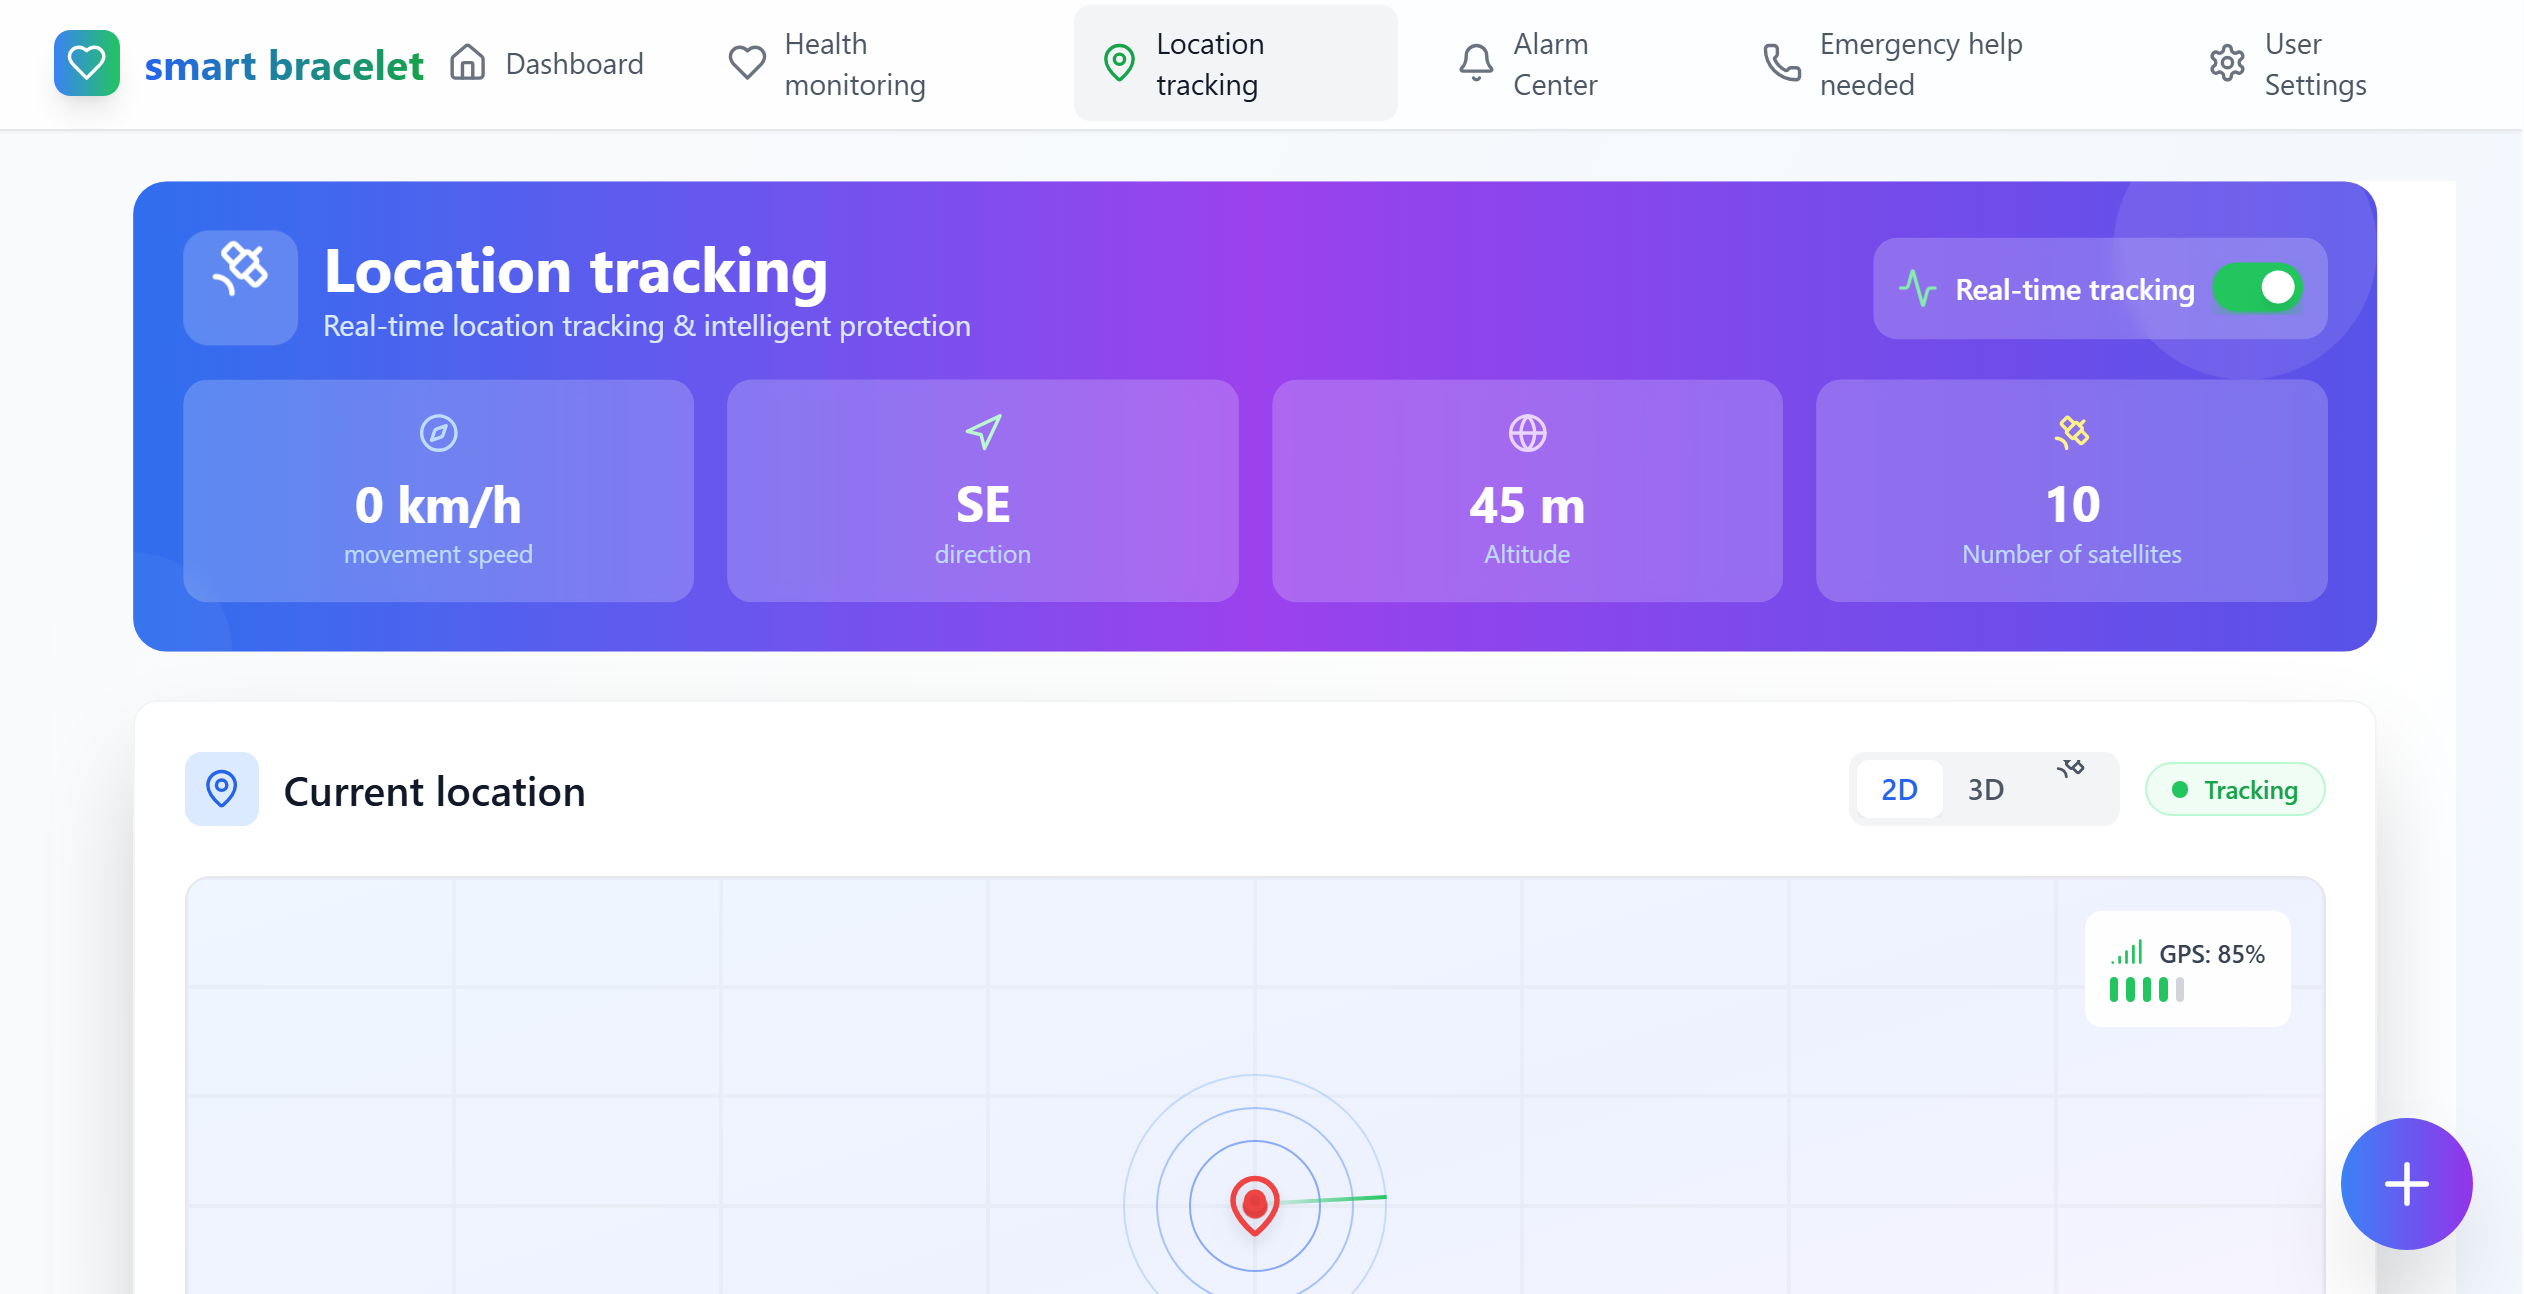
Task: Click the globe icon above Altitude
Action: (1527, 433)
